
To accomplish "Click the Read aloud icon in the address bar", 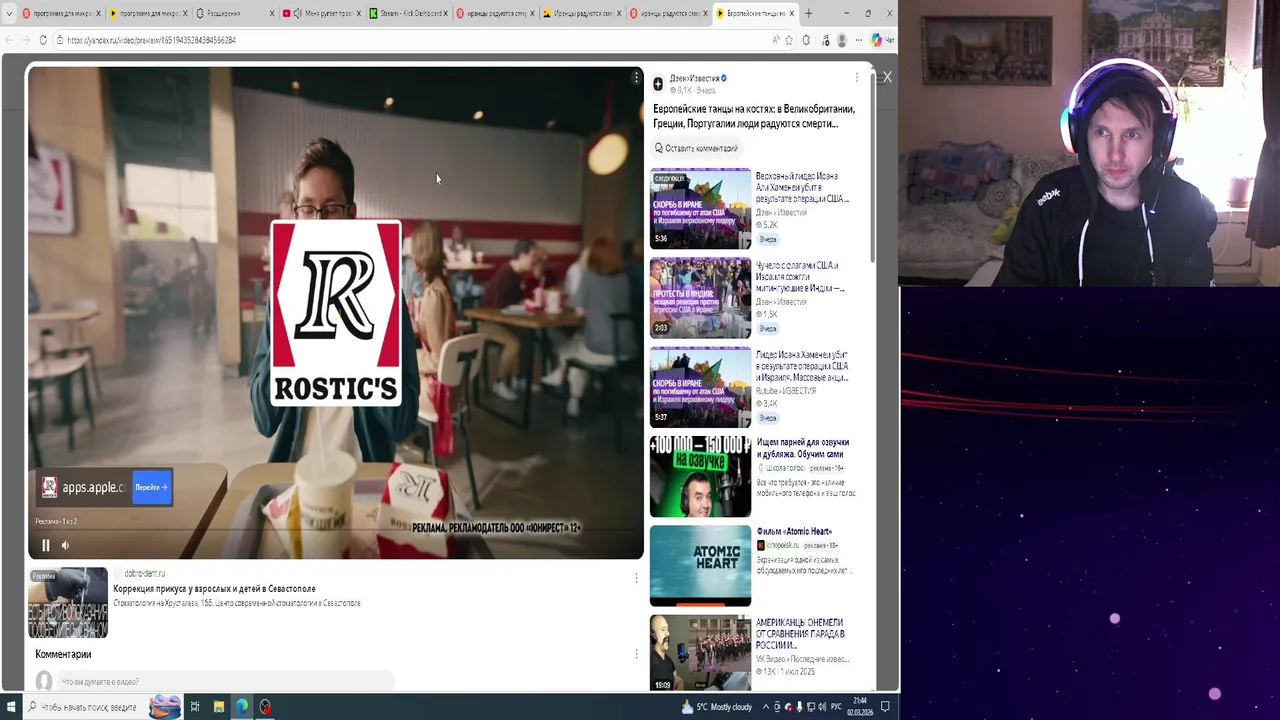I will pos(775,40).
